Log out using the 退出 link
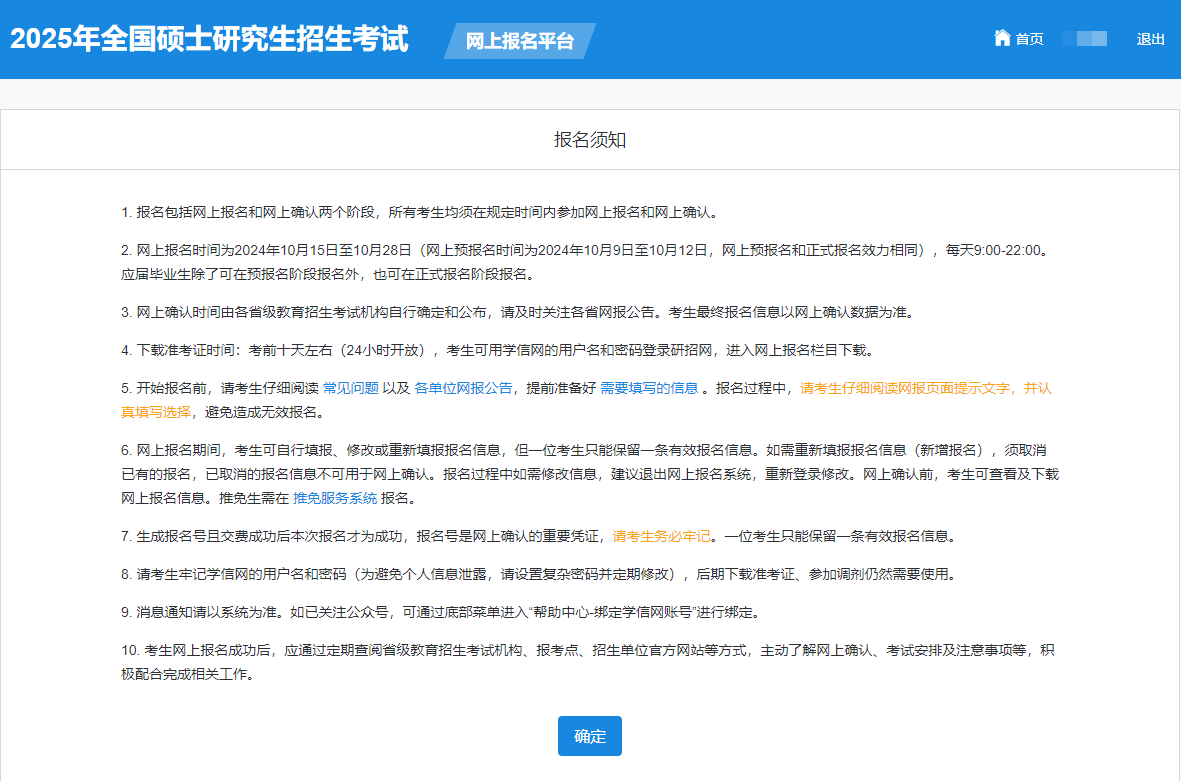 pyautogui.click(x=1150, y=39)
